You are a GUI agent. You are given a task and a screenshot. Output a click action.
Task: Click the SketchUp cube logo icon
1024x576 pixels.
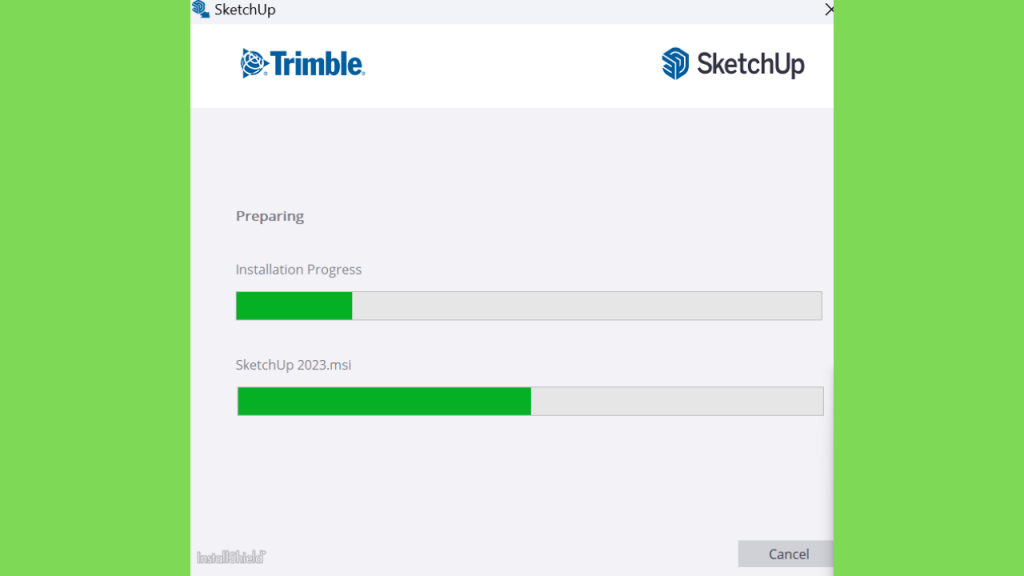675,63
